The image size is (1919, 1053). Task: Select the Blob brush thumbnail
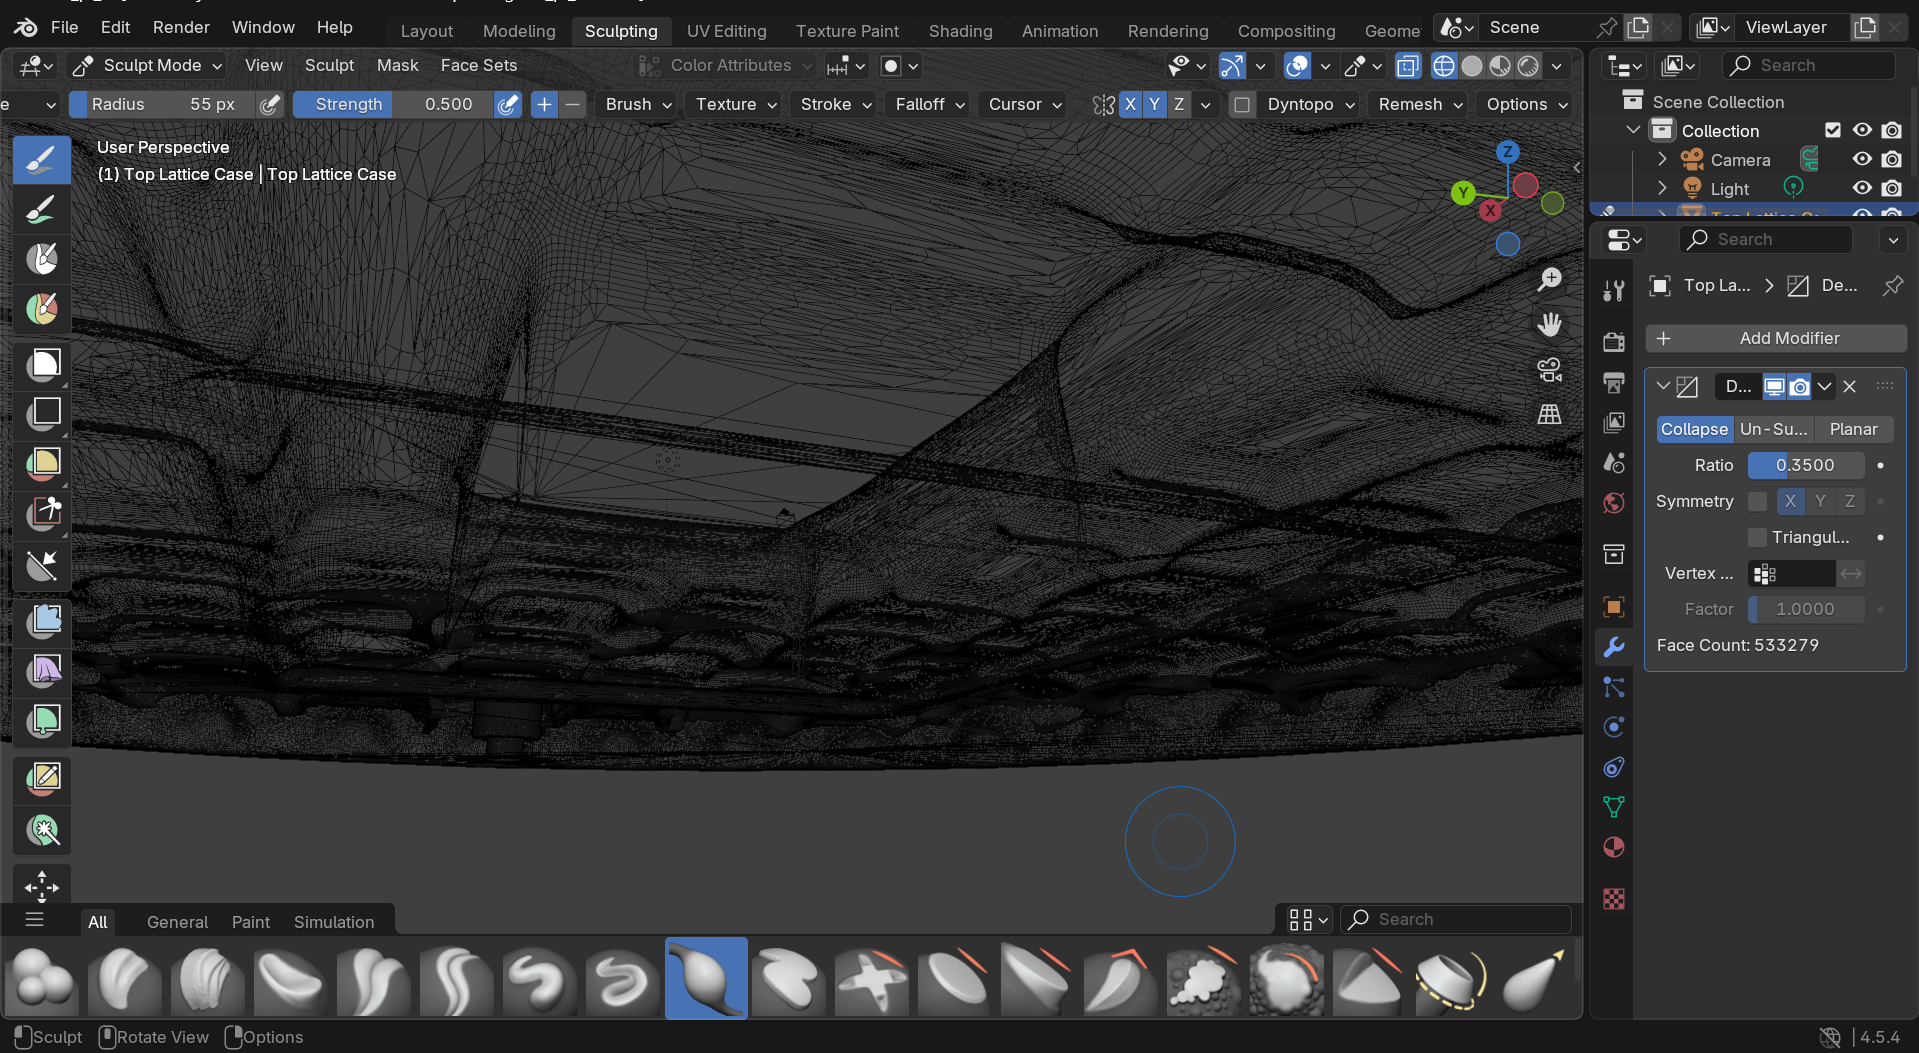point(41,978)
